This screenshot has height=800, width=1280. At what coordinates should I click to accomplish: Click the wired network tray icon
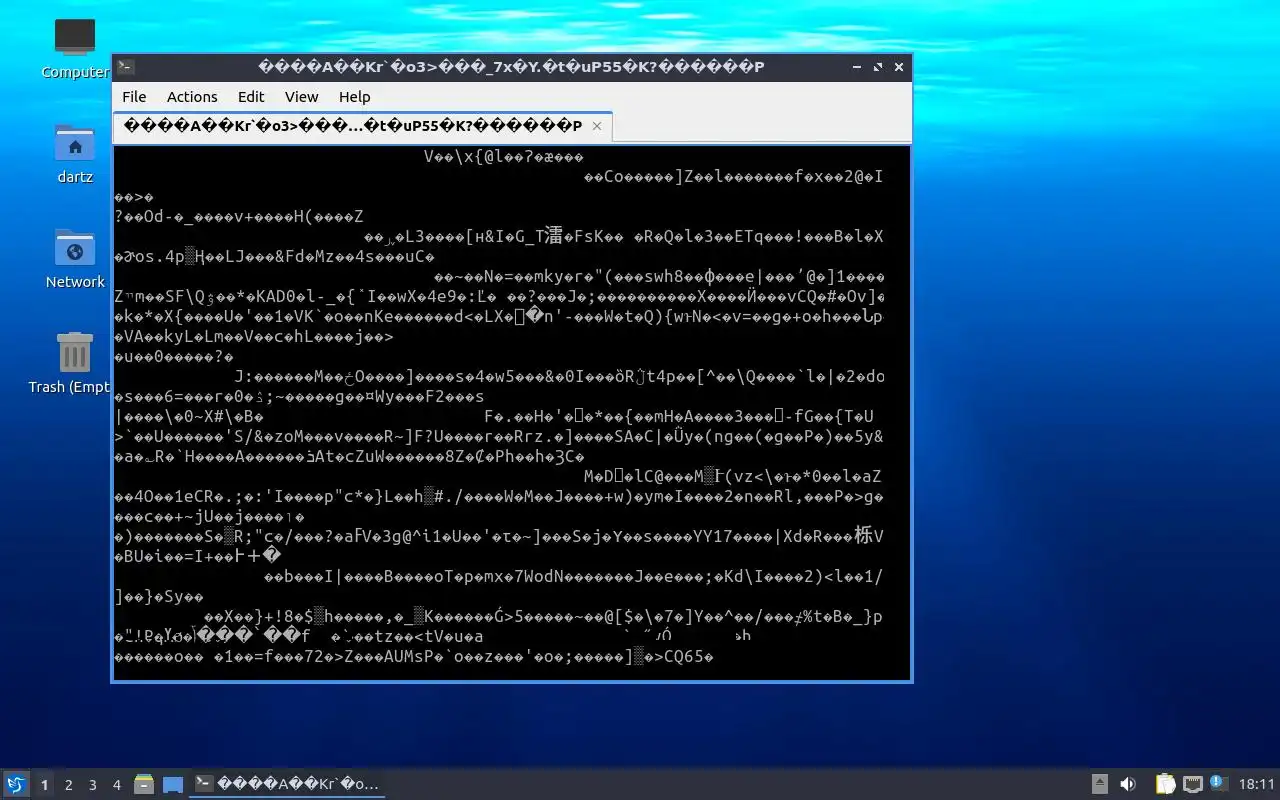point(1192,785)
